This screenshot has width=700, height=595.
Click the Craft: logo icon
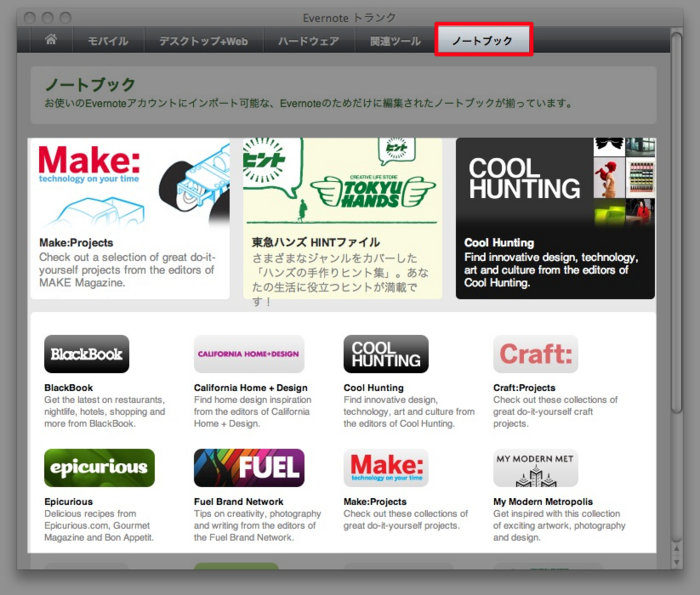coord(536,354)
